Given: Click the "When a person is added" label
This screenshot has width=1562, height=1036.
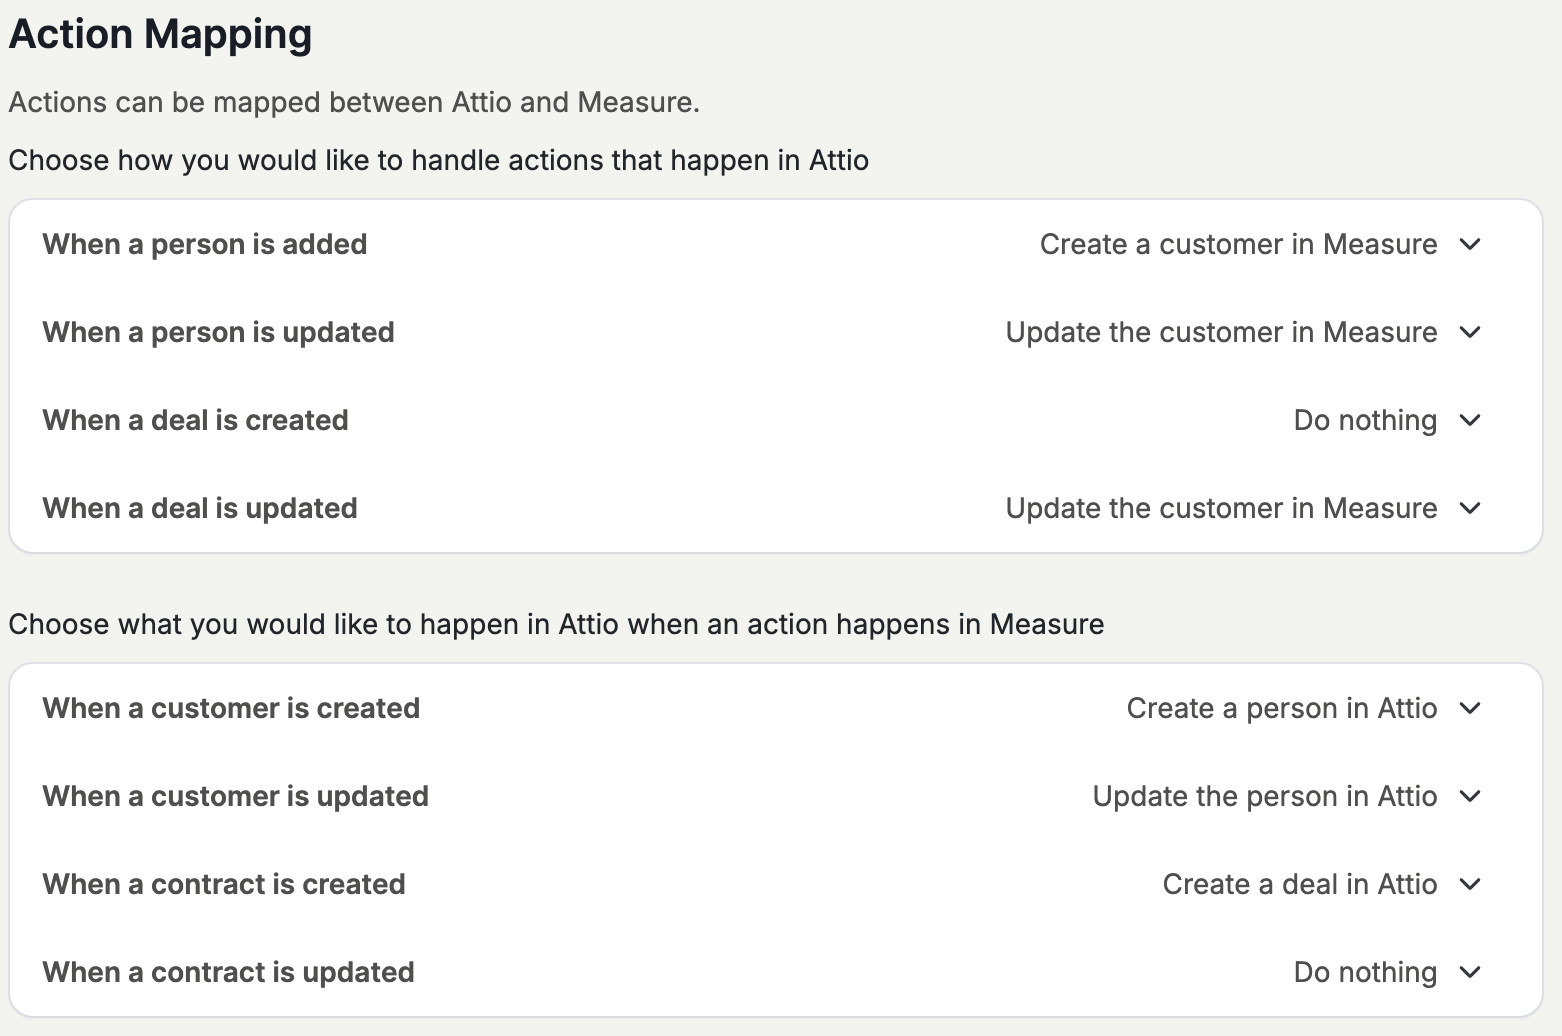Looking at the screenshot, I should [205, 245].
